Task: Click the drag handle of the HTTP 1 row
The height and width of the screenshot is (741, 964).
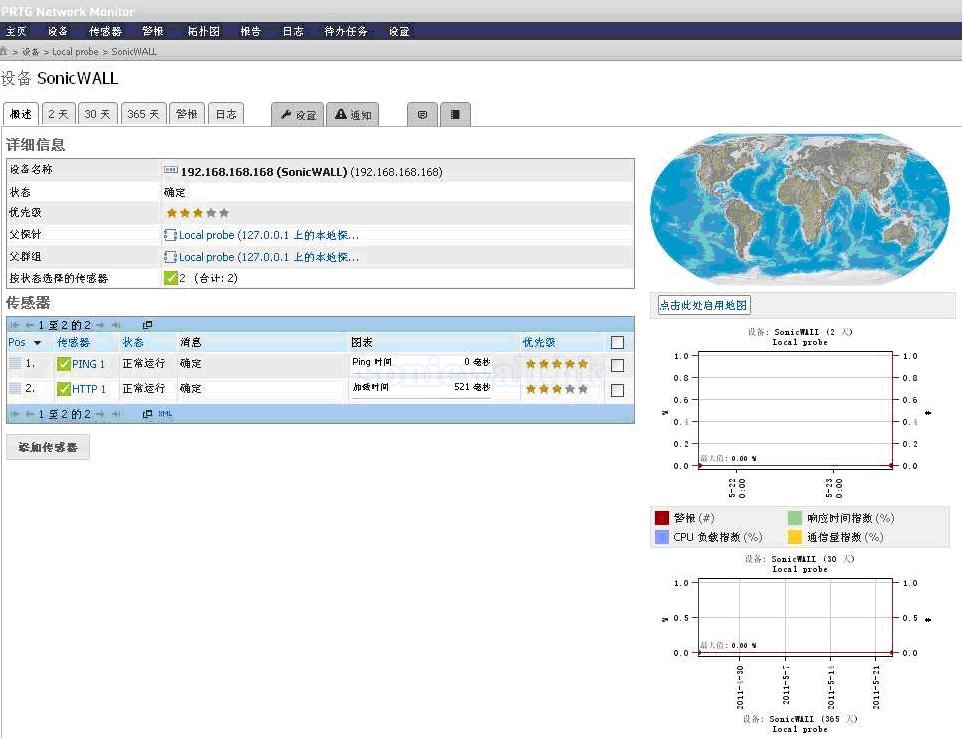Action: 15,389
